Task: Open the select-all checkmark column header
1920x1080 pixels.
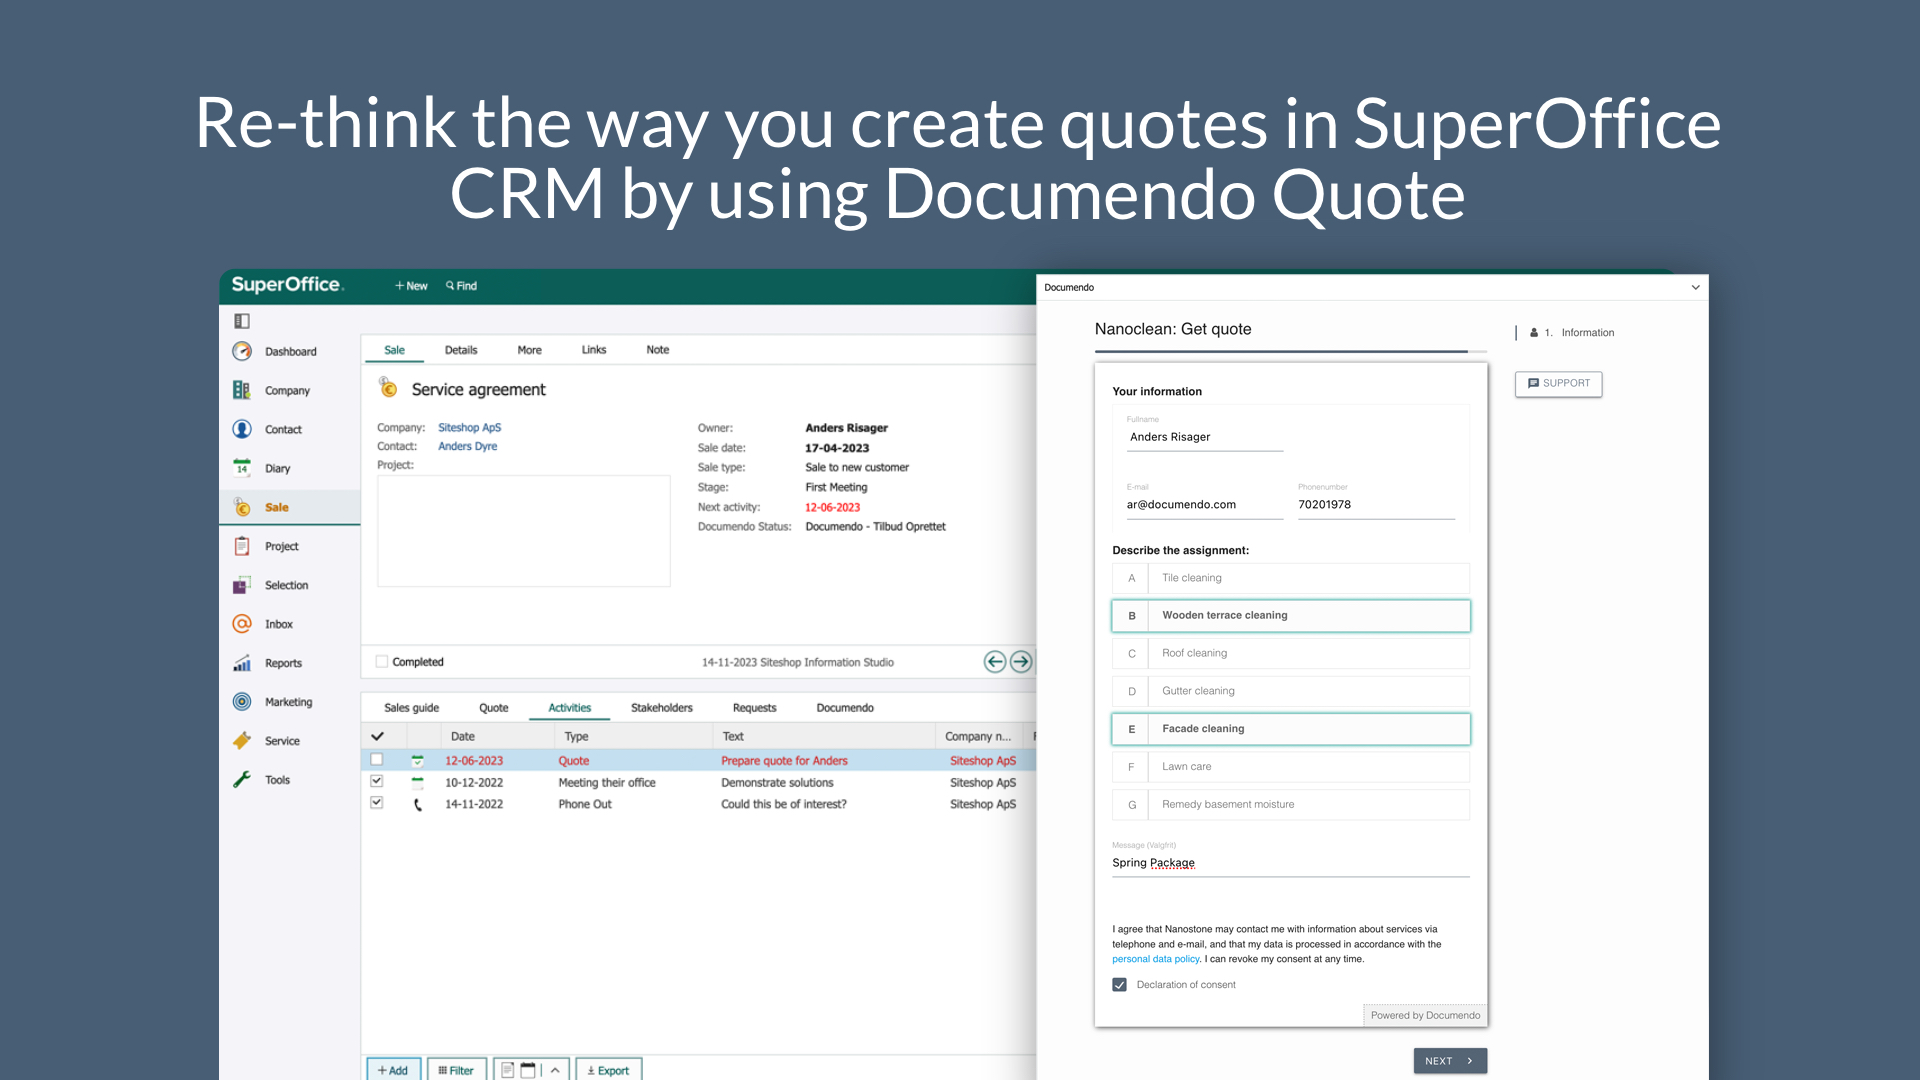Action: 378,737
